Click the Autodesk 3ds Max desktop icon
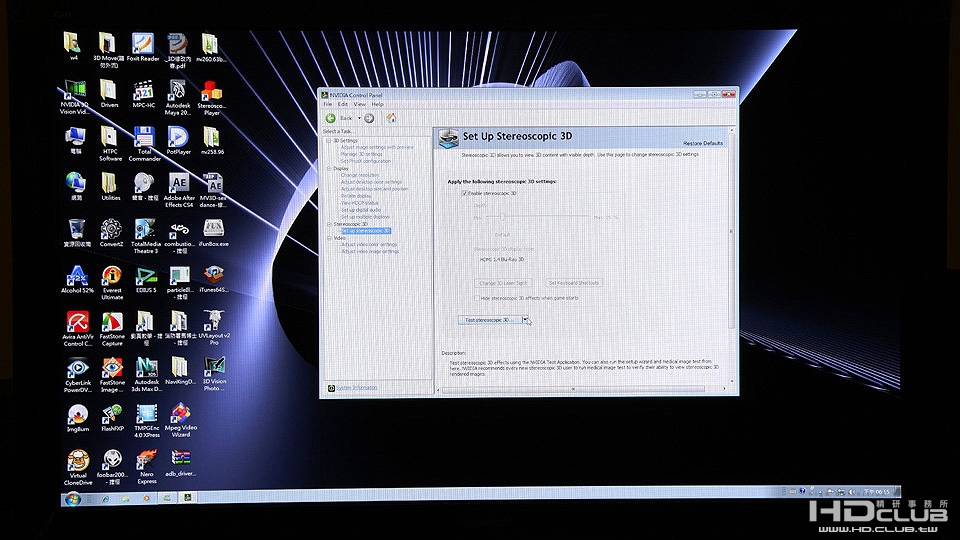This screenshot has height=540, width=960. 146,375
